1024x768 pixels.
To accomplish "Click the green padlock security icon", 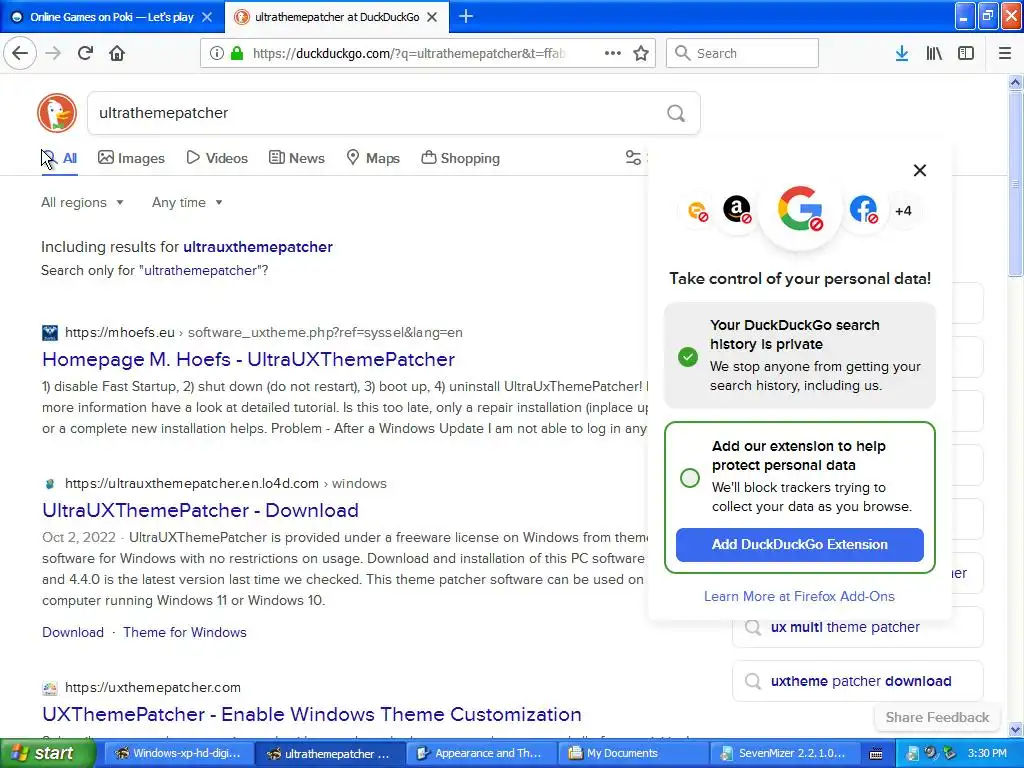I will tap(237, 53).
